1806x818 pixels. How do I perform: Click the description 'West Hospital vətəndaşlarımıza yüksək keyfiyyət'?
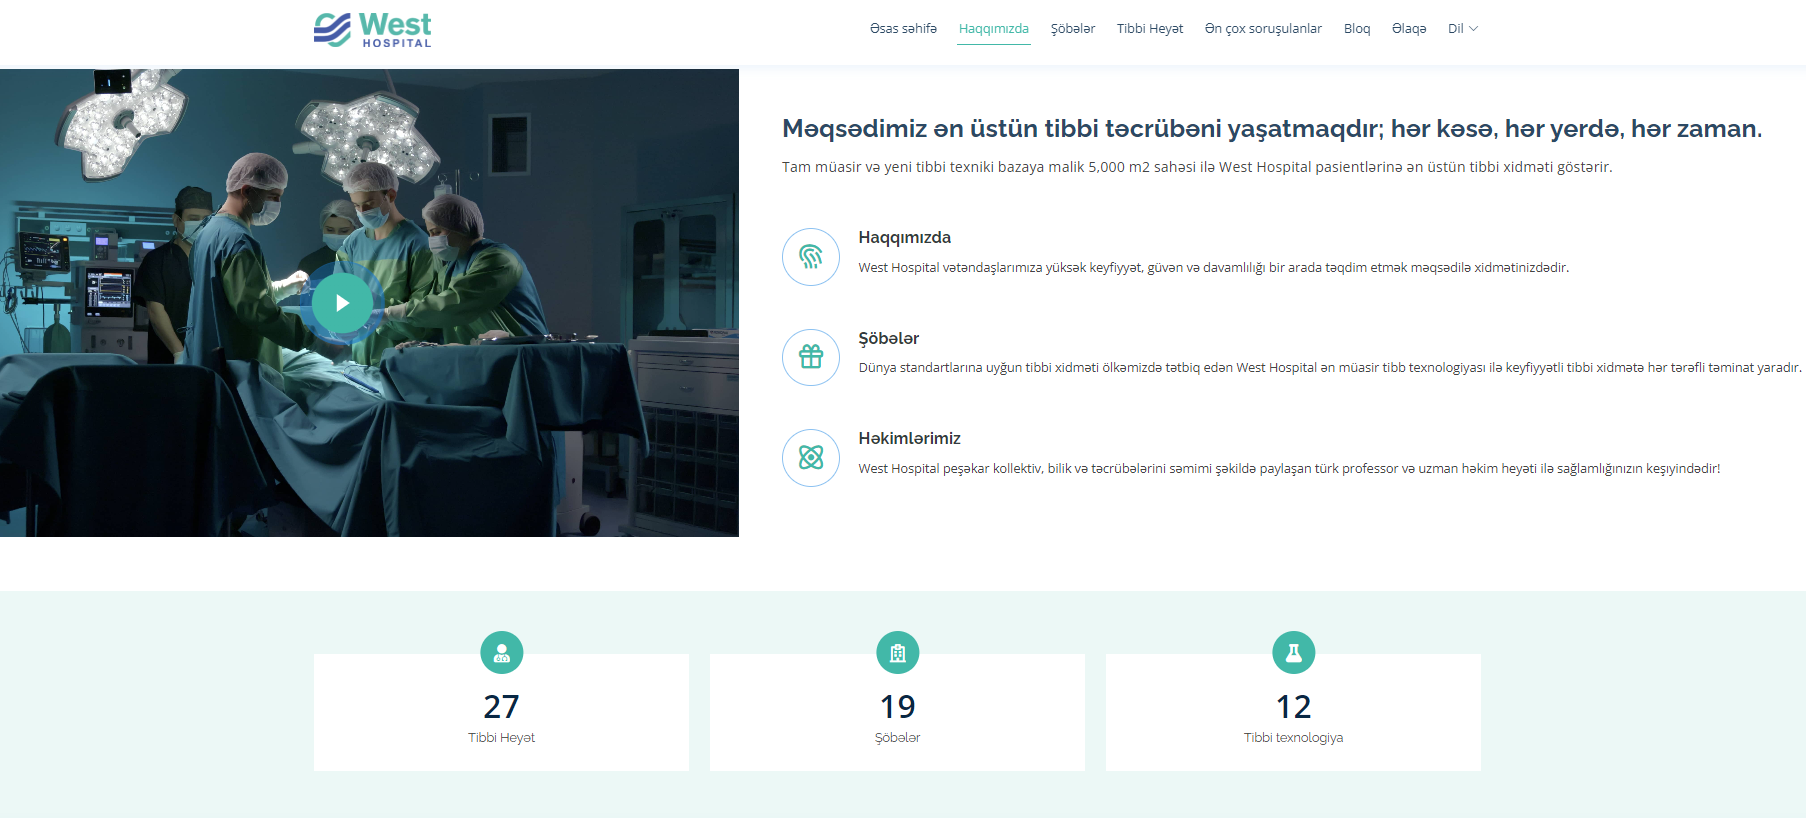[1214, 268]
